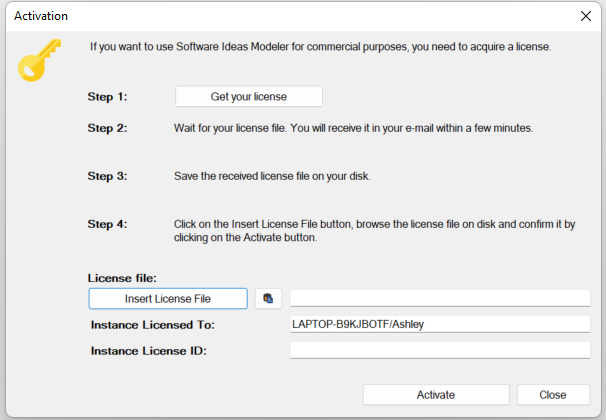This screenshot has height=420, width=606.
Task: Click the 'Instance License ID:' label
Action: (149, 351)
